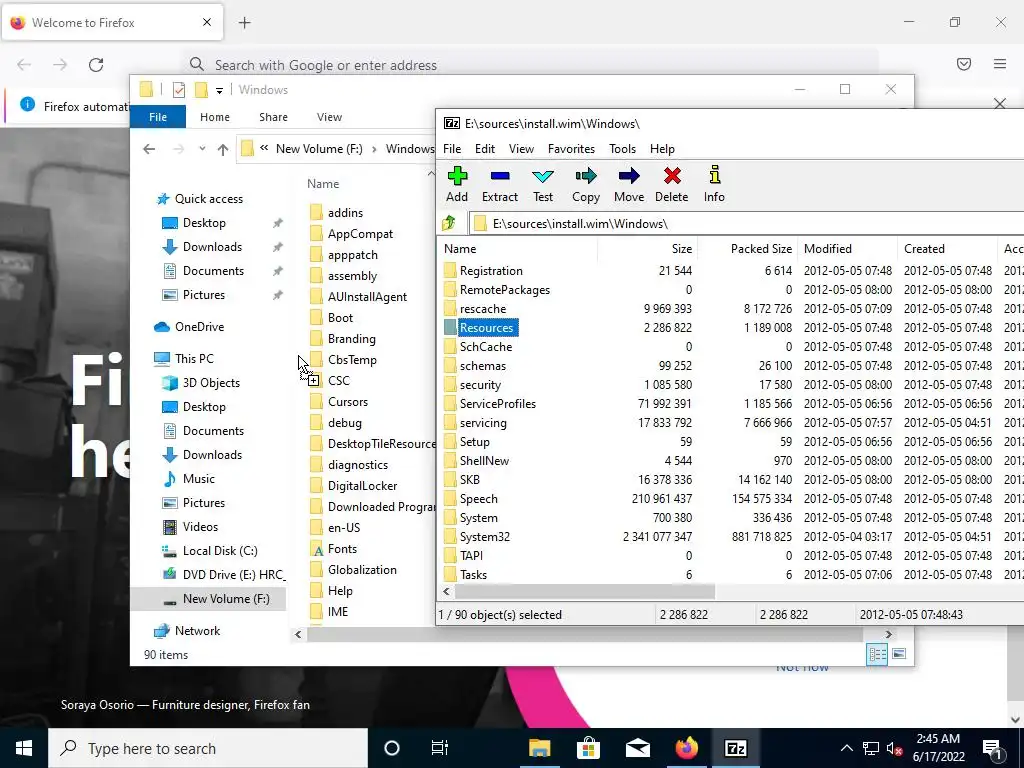The height and width of the screenshot is (768, 1024).
Task: Open the 7-Zip Help menu
Action: point(662,149)
